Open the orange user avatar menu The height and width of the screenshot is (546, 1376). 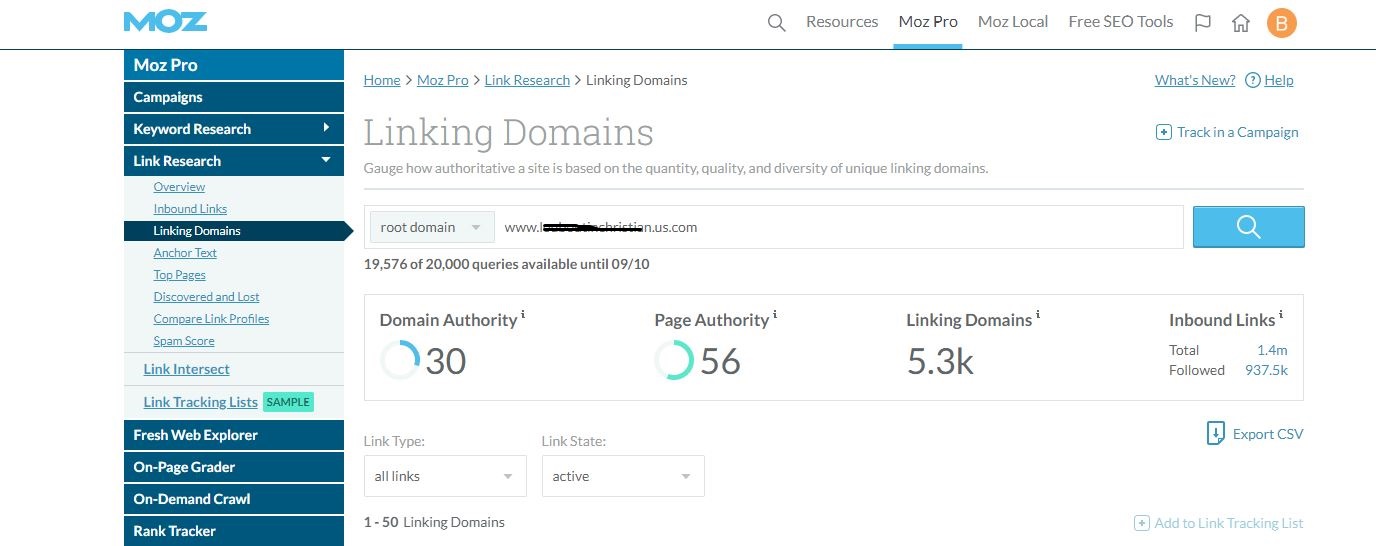(x=1281, y=22)
